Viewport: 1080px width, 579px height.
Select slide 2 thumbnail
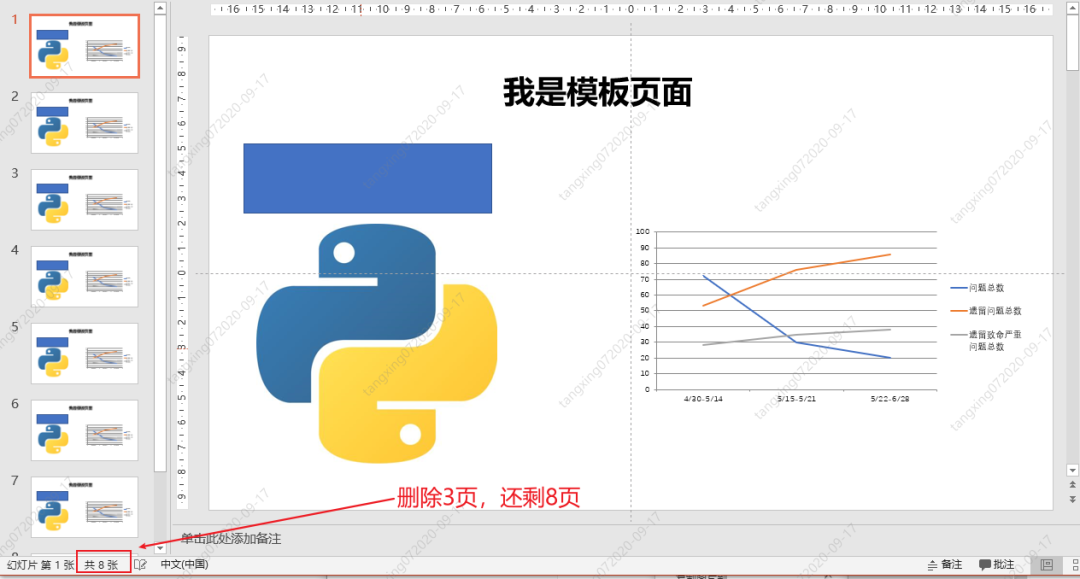click(x=85, y=123)
